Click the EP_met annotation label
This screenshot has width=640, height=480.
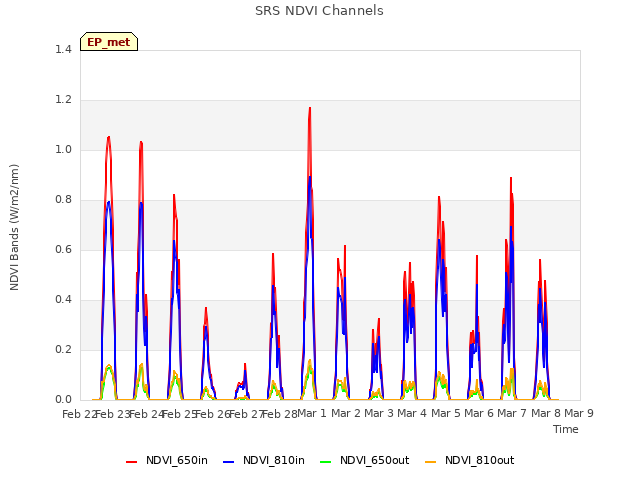[109, 42]
